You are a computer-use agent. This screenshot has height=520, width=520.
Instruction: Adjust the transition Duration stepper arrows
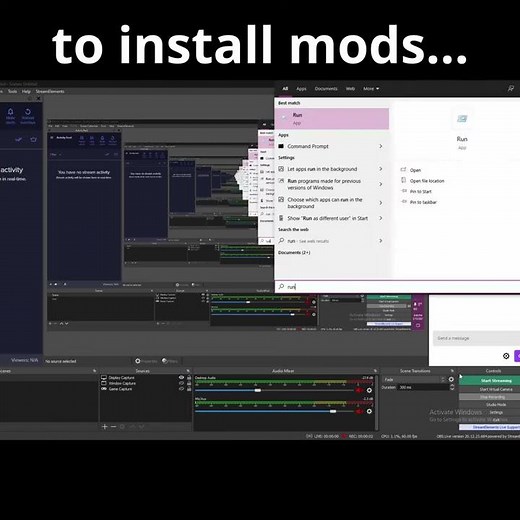point(452,387)
